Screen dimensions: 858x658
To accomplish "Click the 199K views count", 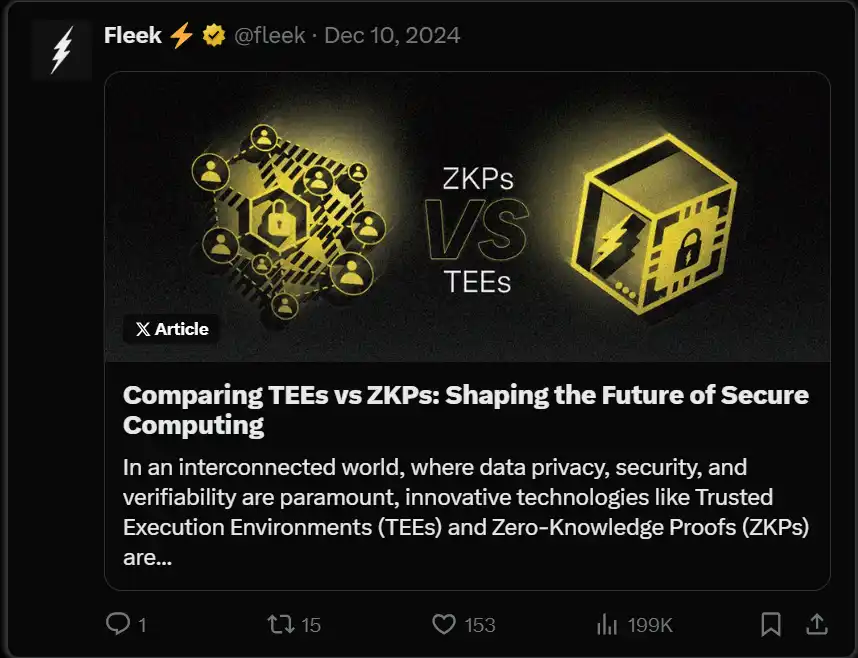I will (650, 625).
